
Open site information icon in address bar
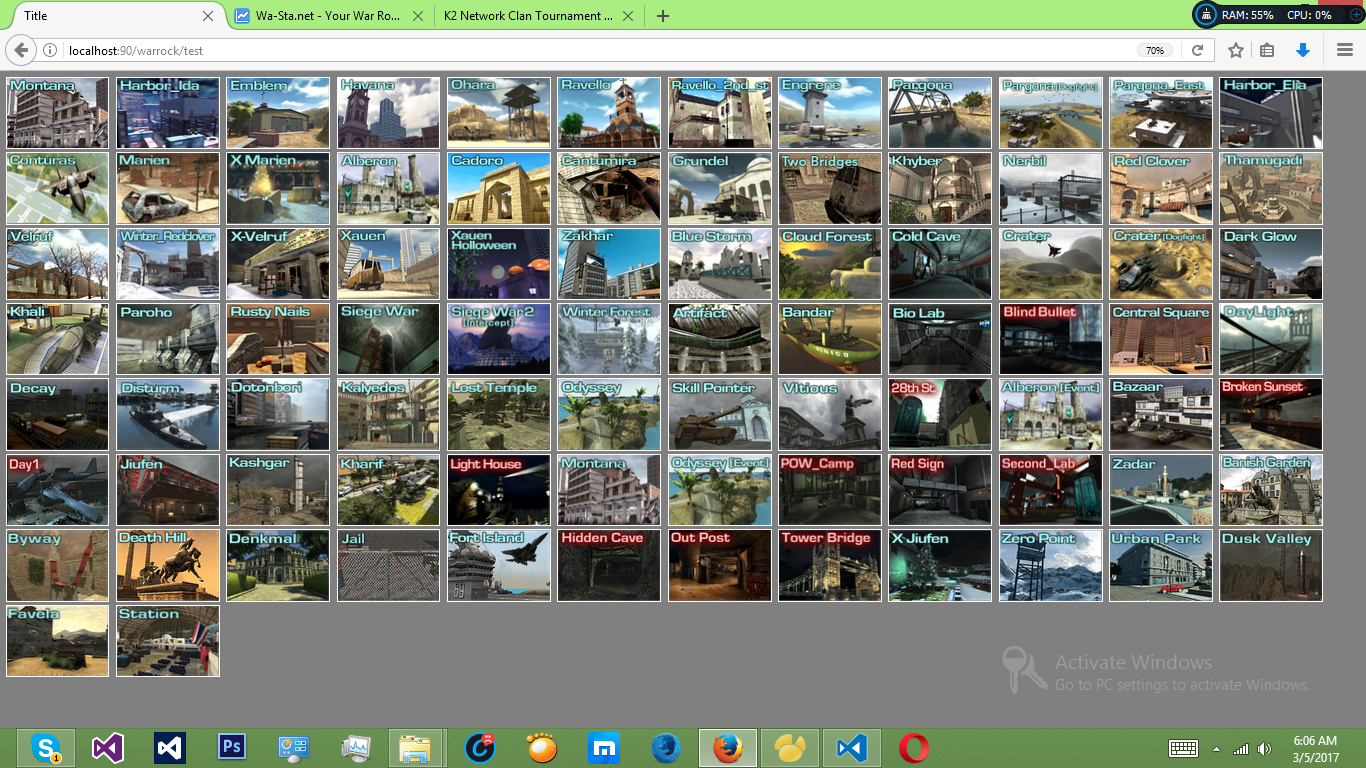tap(50, 50)
